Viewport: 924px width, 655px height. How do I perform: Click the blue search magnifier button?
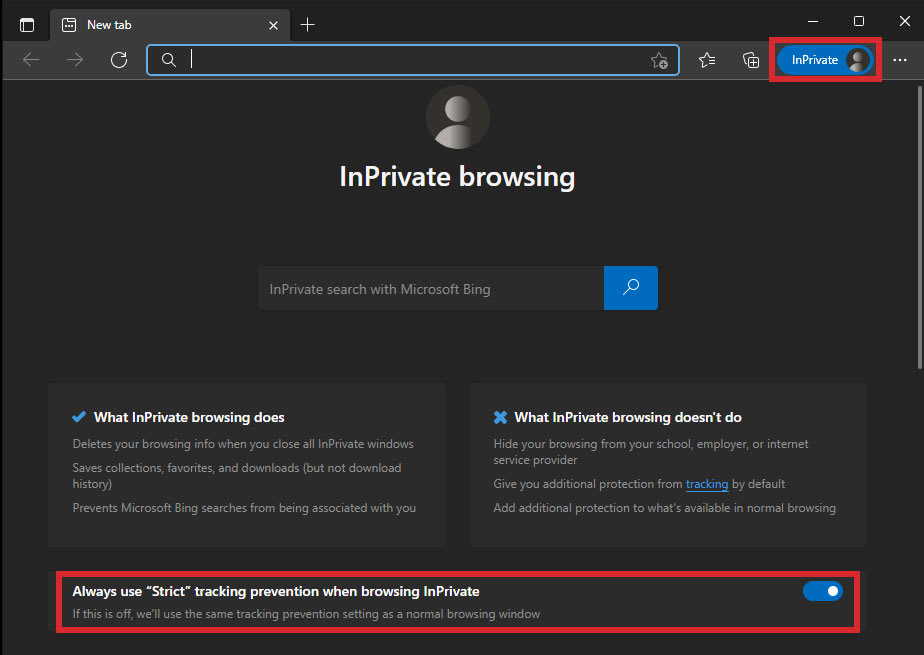point(631,288)
